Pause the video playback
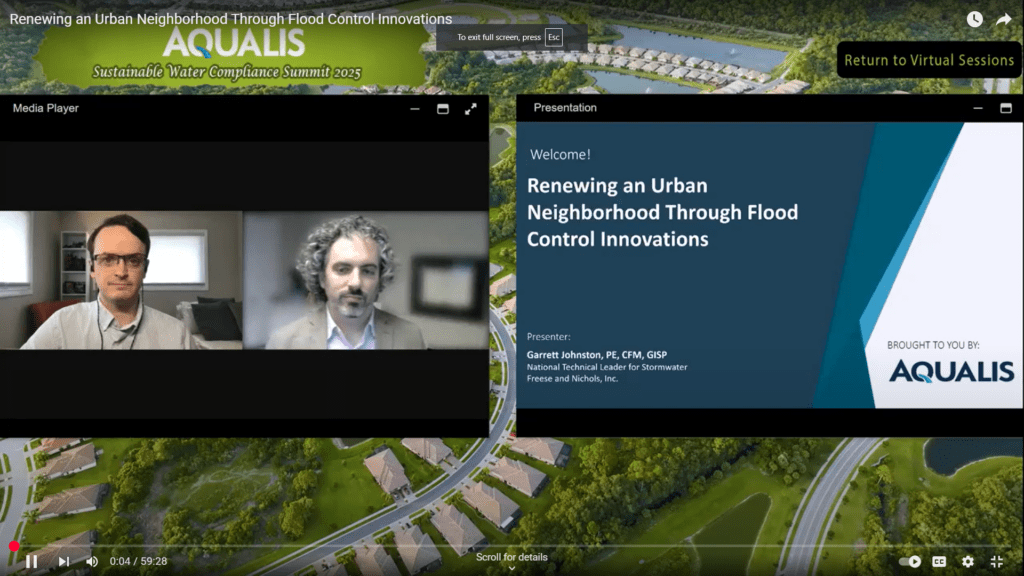 click(x=31, y=561)
